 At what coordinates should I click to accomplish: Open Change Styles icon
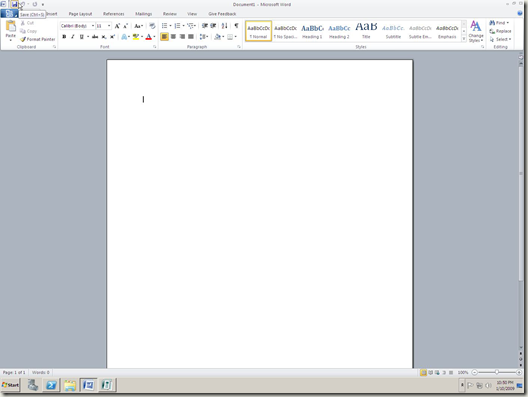pyautogui.click(x=475, y=31)
